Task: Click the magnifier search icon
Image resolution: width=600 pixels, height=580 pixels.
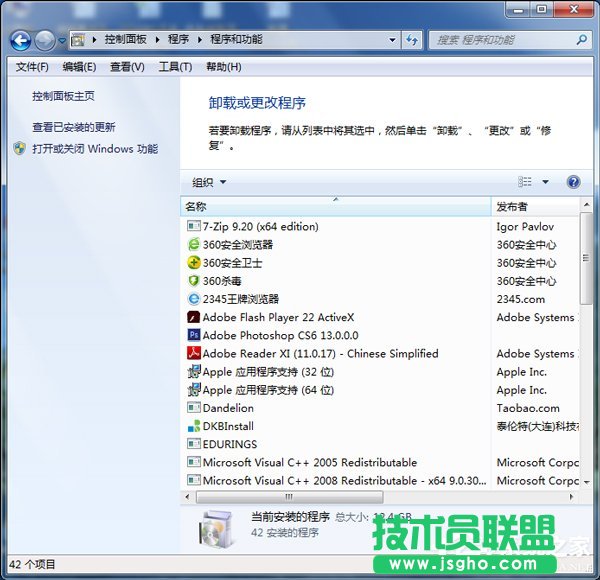Action: pos(582,39)
